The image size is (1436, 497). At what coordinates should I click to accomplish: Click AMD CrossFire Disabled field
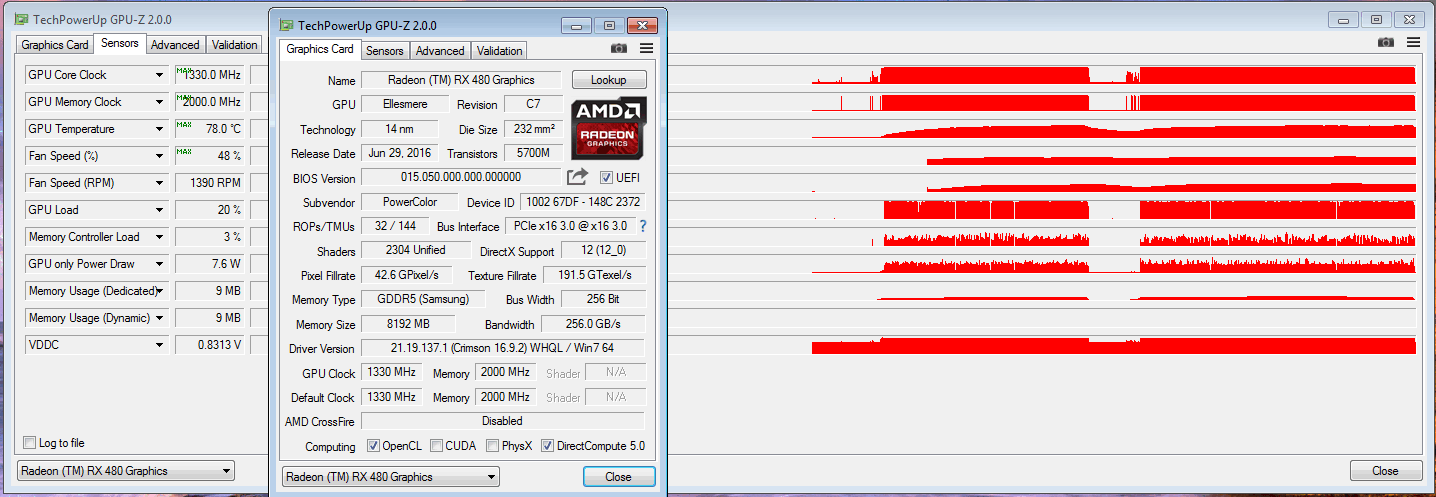click(503, 421)
